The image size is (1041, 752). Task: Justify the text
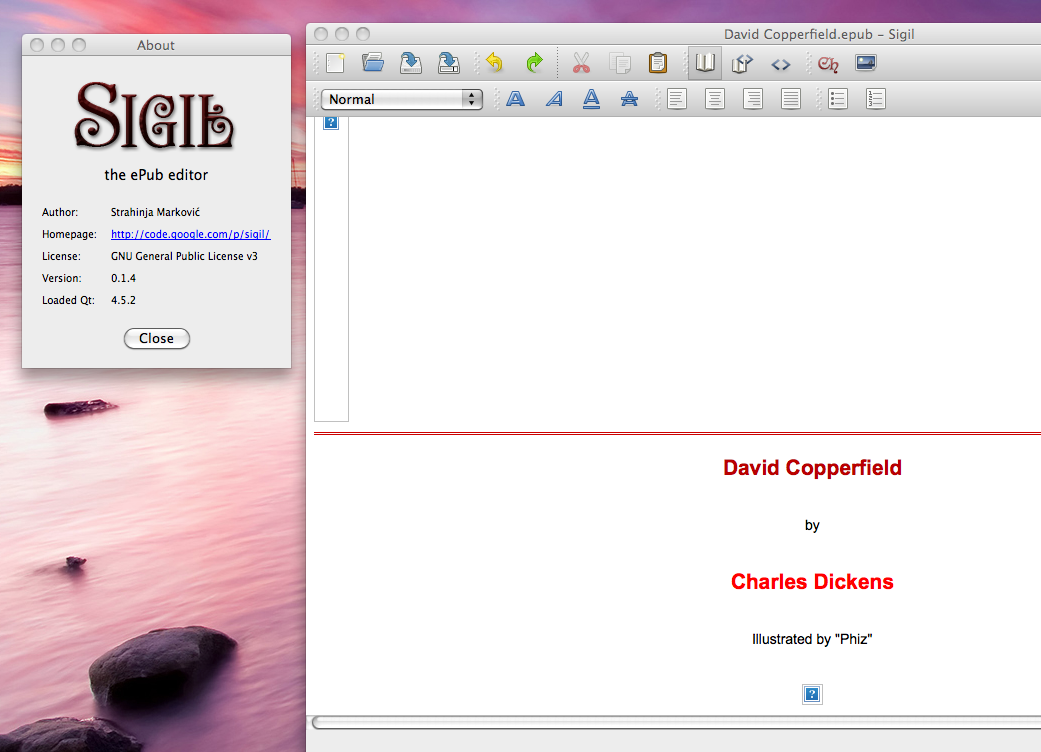(x=791, y=100)
